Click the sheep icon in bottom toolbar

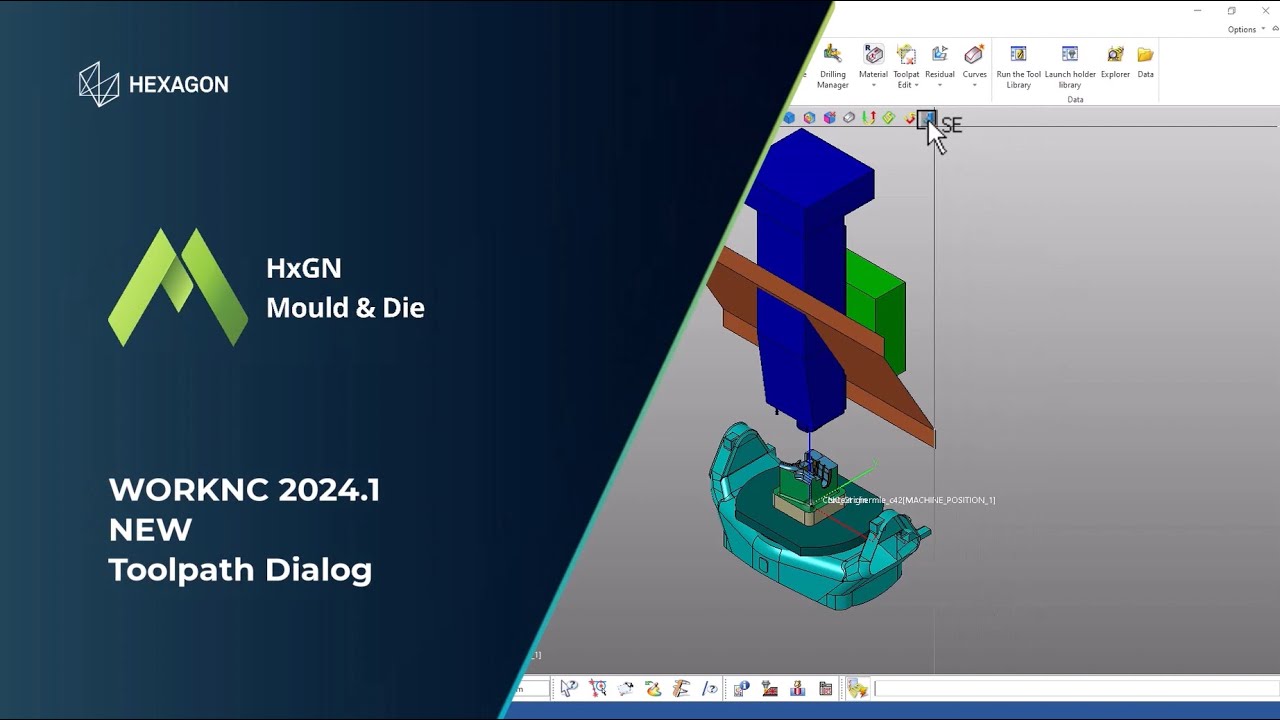[626, 688]
